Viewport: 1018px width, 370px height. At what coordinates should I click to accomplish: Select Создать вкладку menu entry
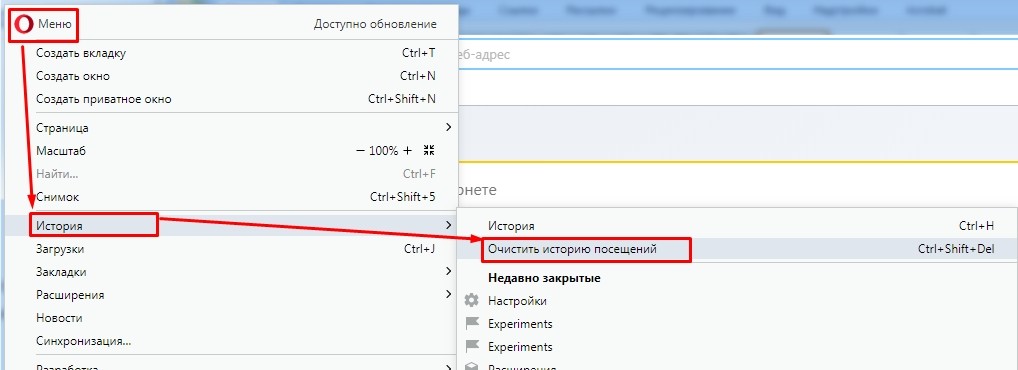(232, 53)
